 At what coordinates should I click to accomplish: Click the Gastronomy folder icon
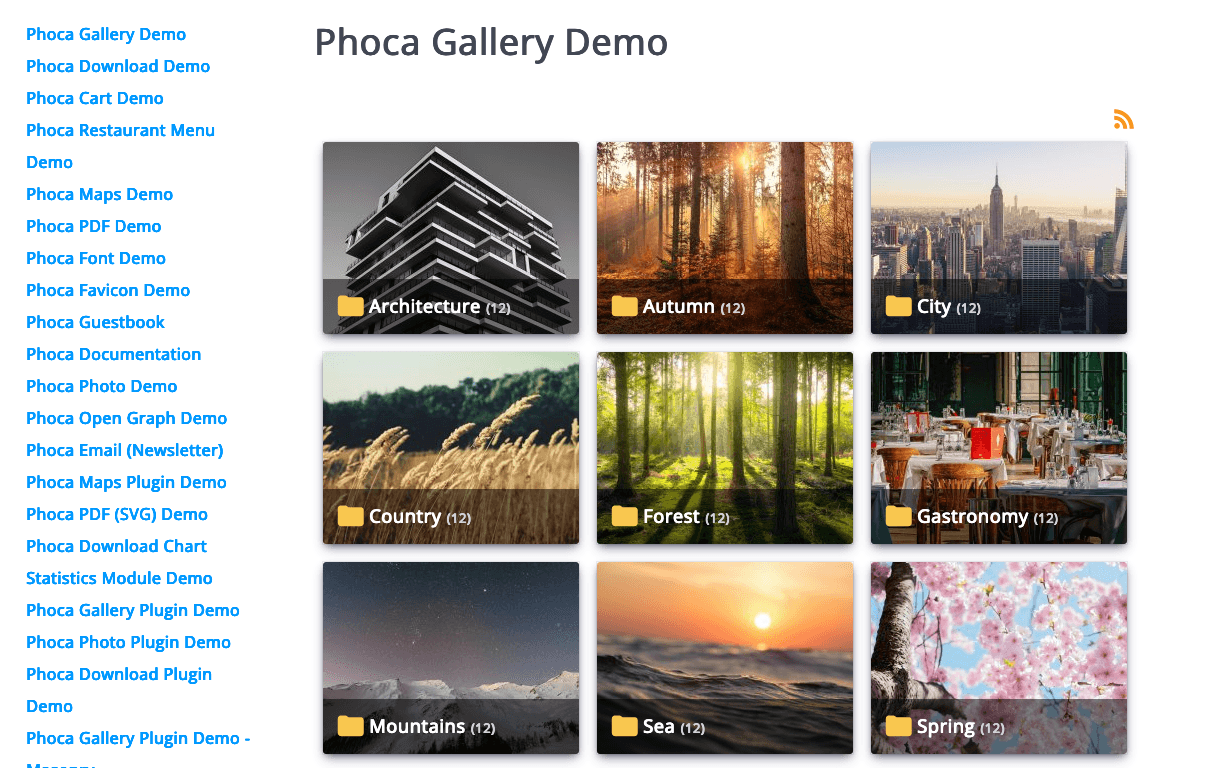tap(898, 516)
